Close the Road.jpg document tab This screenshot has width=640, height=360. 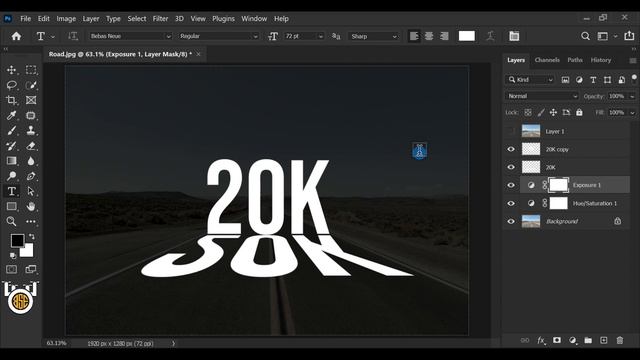198,54
